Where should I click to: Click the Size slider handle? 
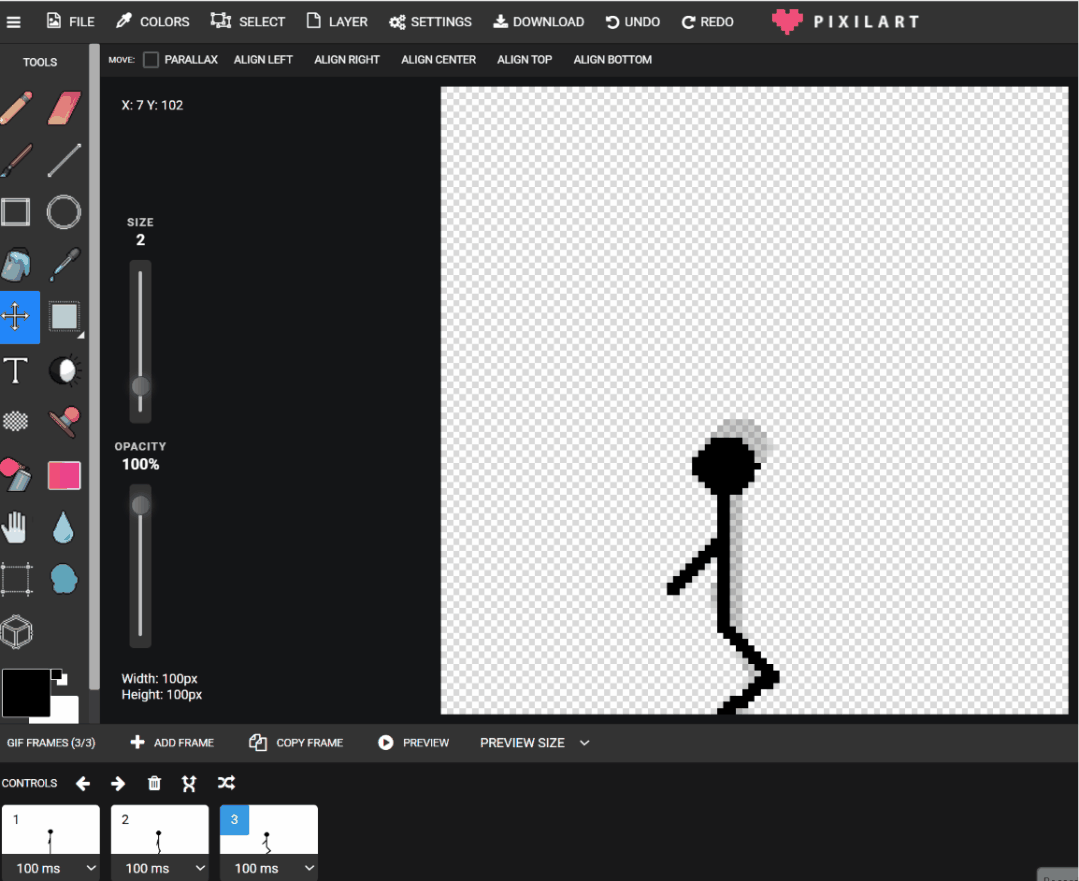(140, 386)
